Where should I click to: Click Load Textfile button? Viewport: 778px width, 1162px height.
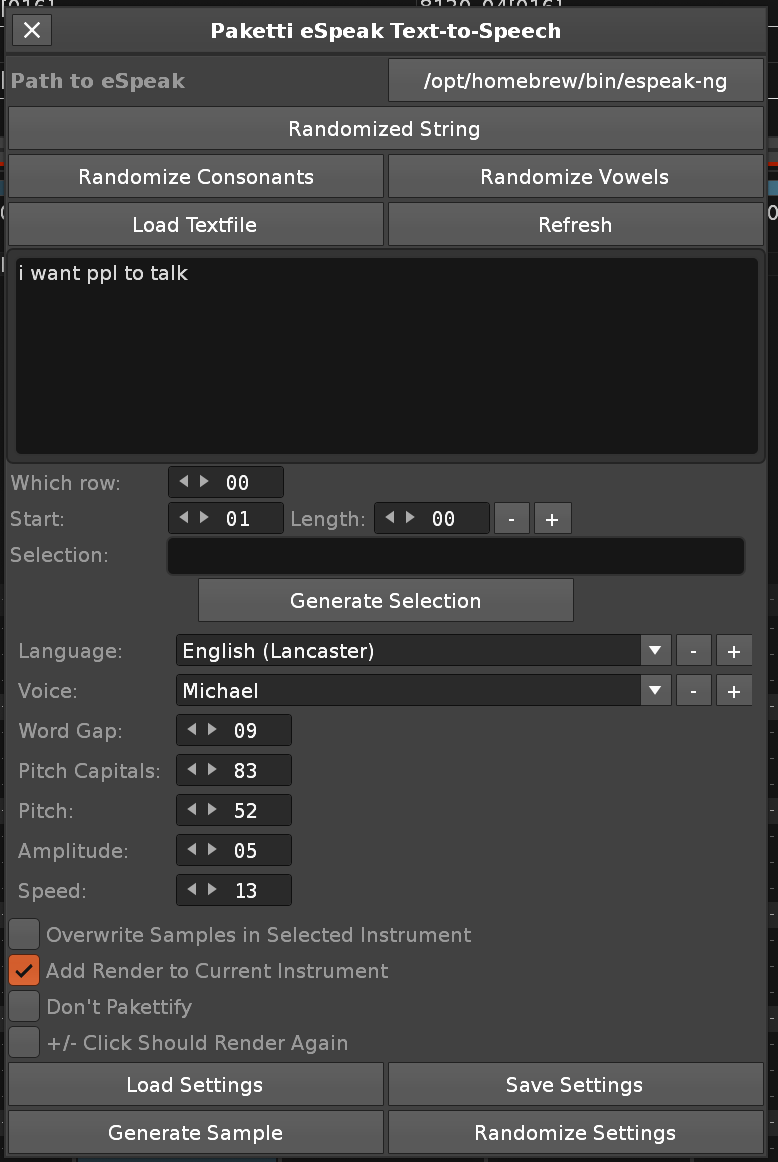(195, 225)
